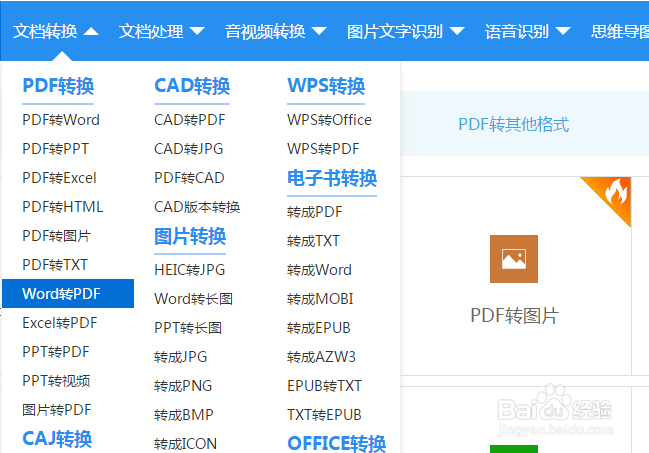Open WPS转Office converter
649x453 pixels.
point(329,120)
